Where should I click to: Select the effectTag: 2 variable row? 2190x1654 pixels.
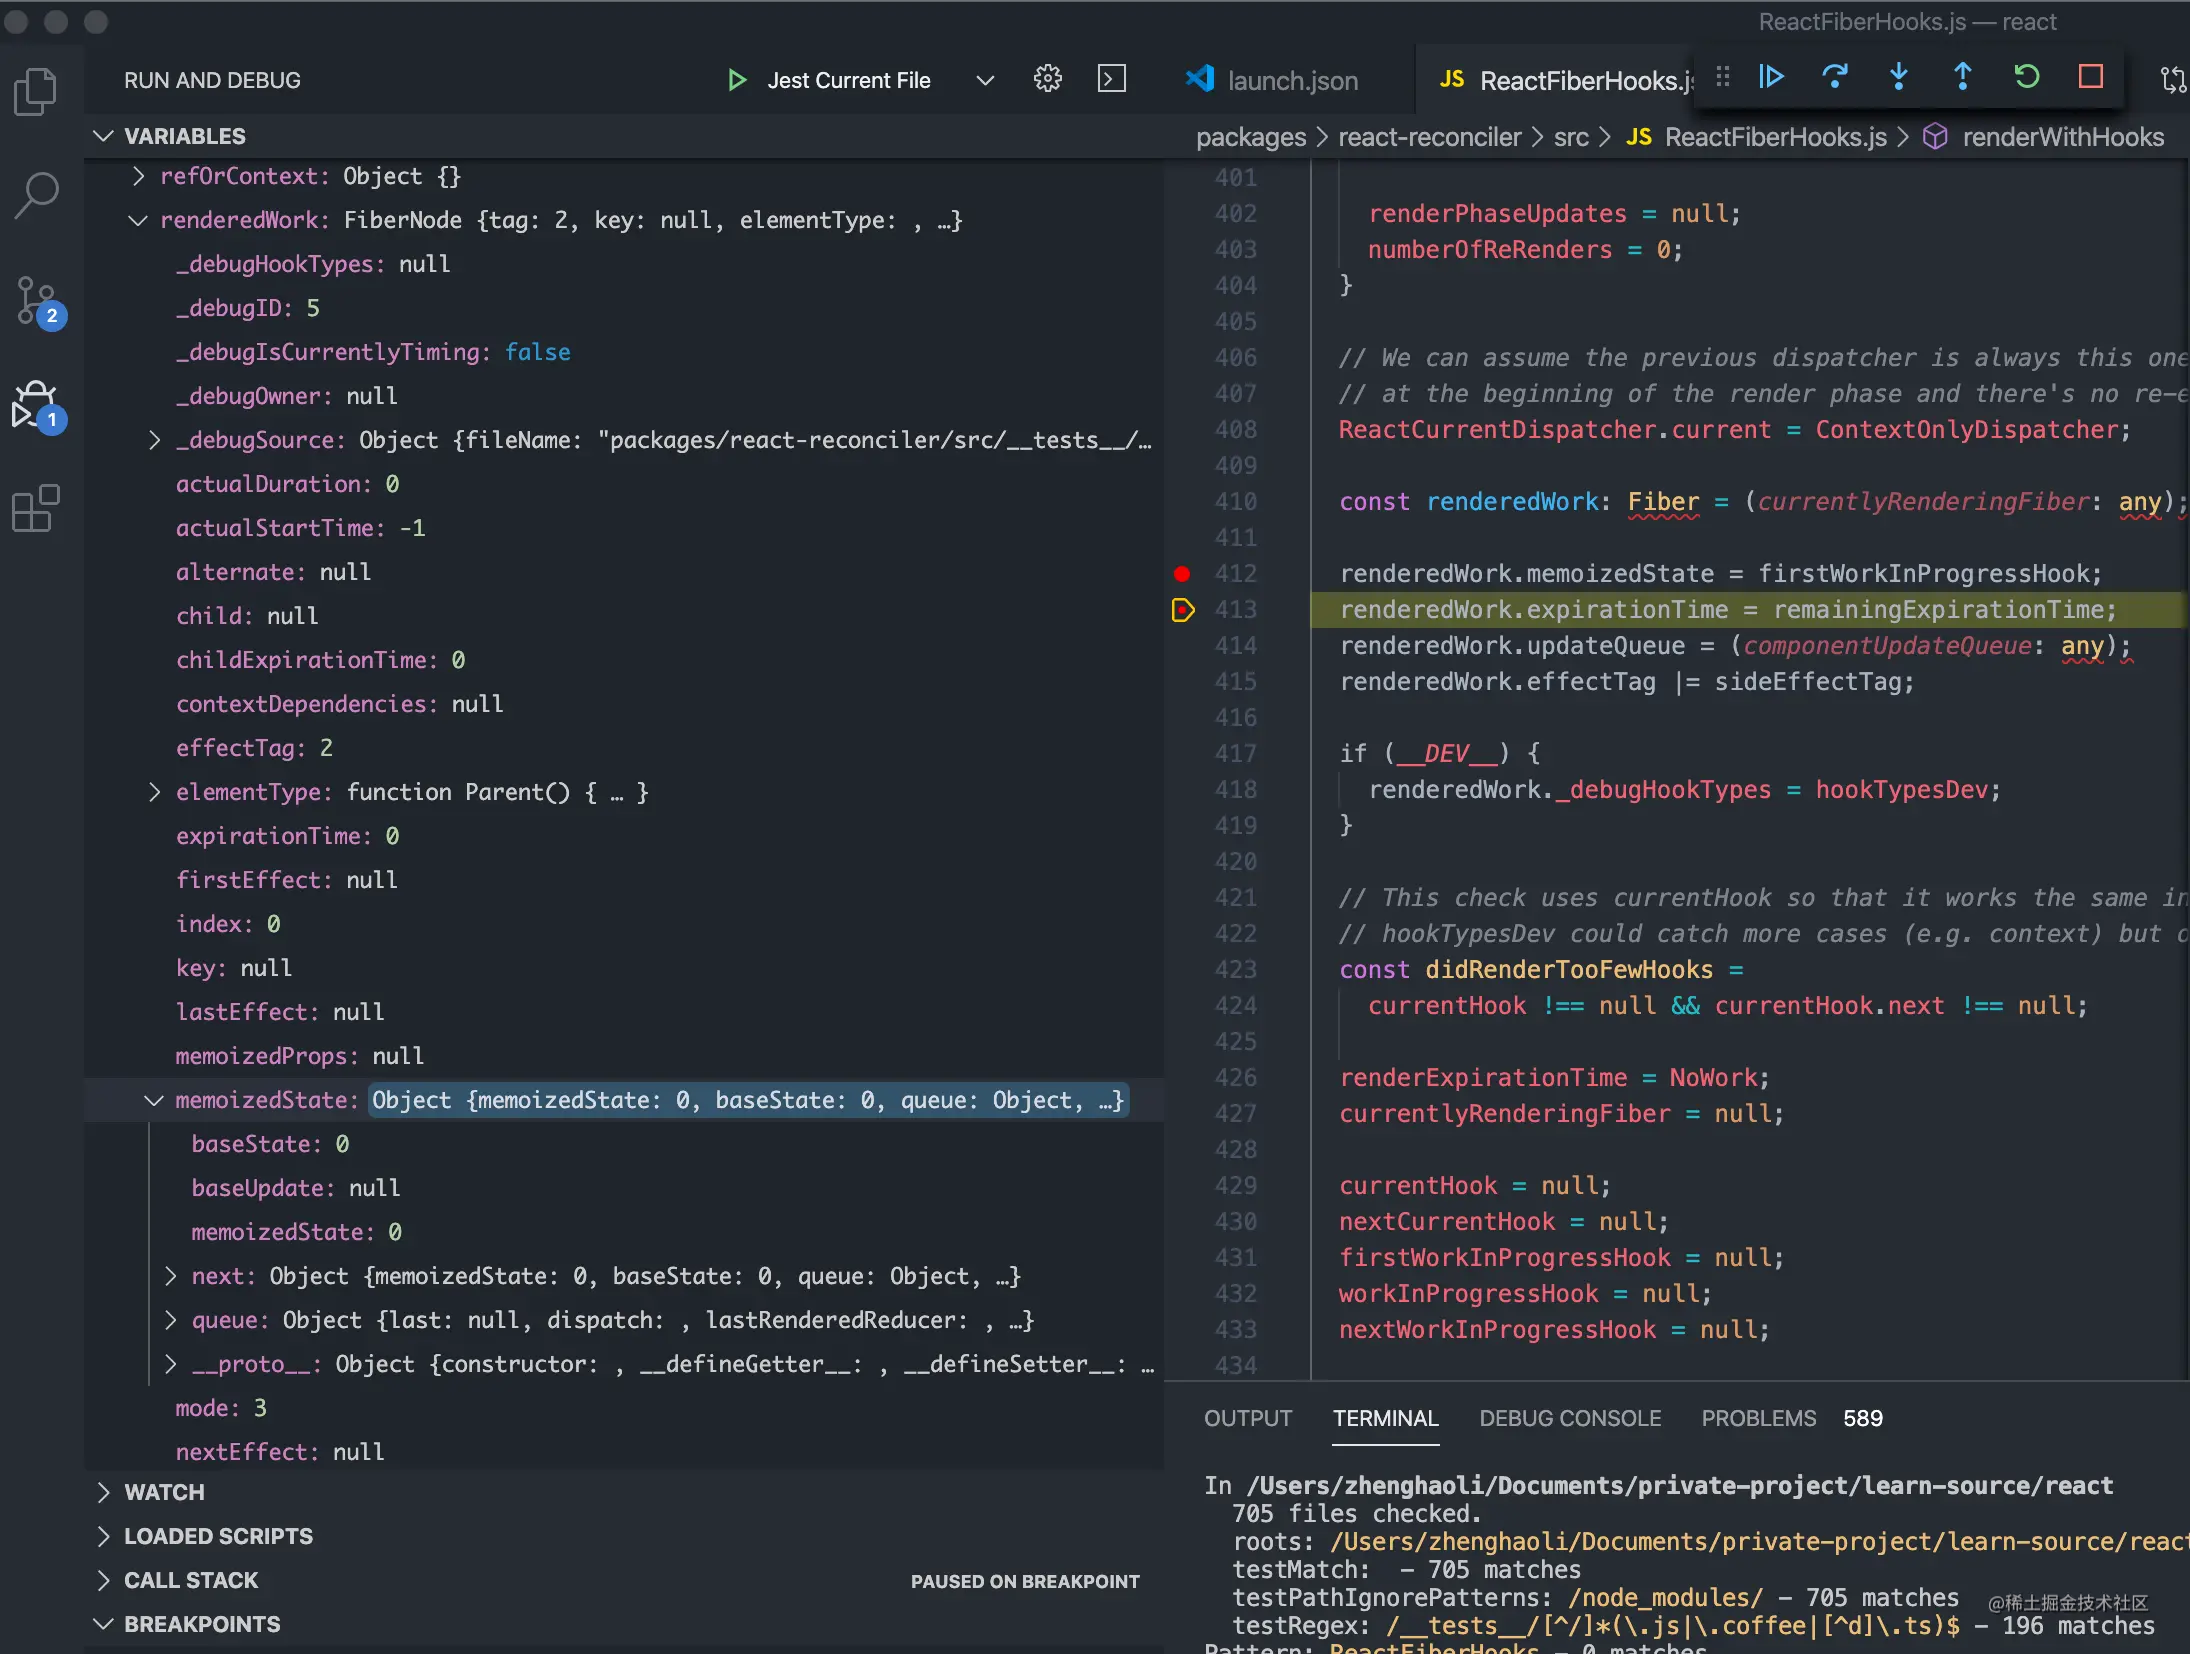click(624, 748)
